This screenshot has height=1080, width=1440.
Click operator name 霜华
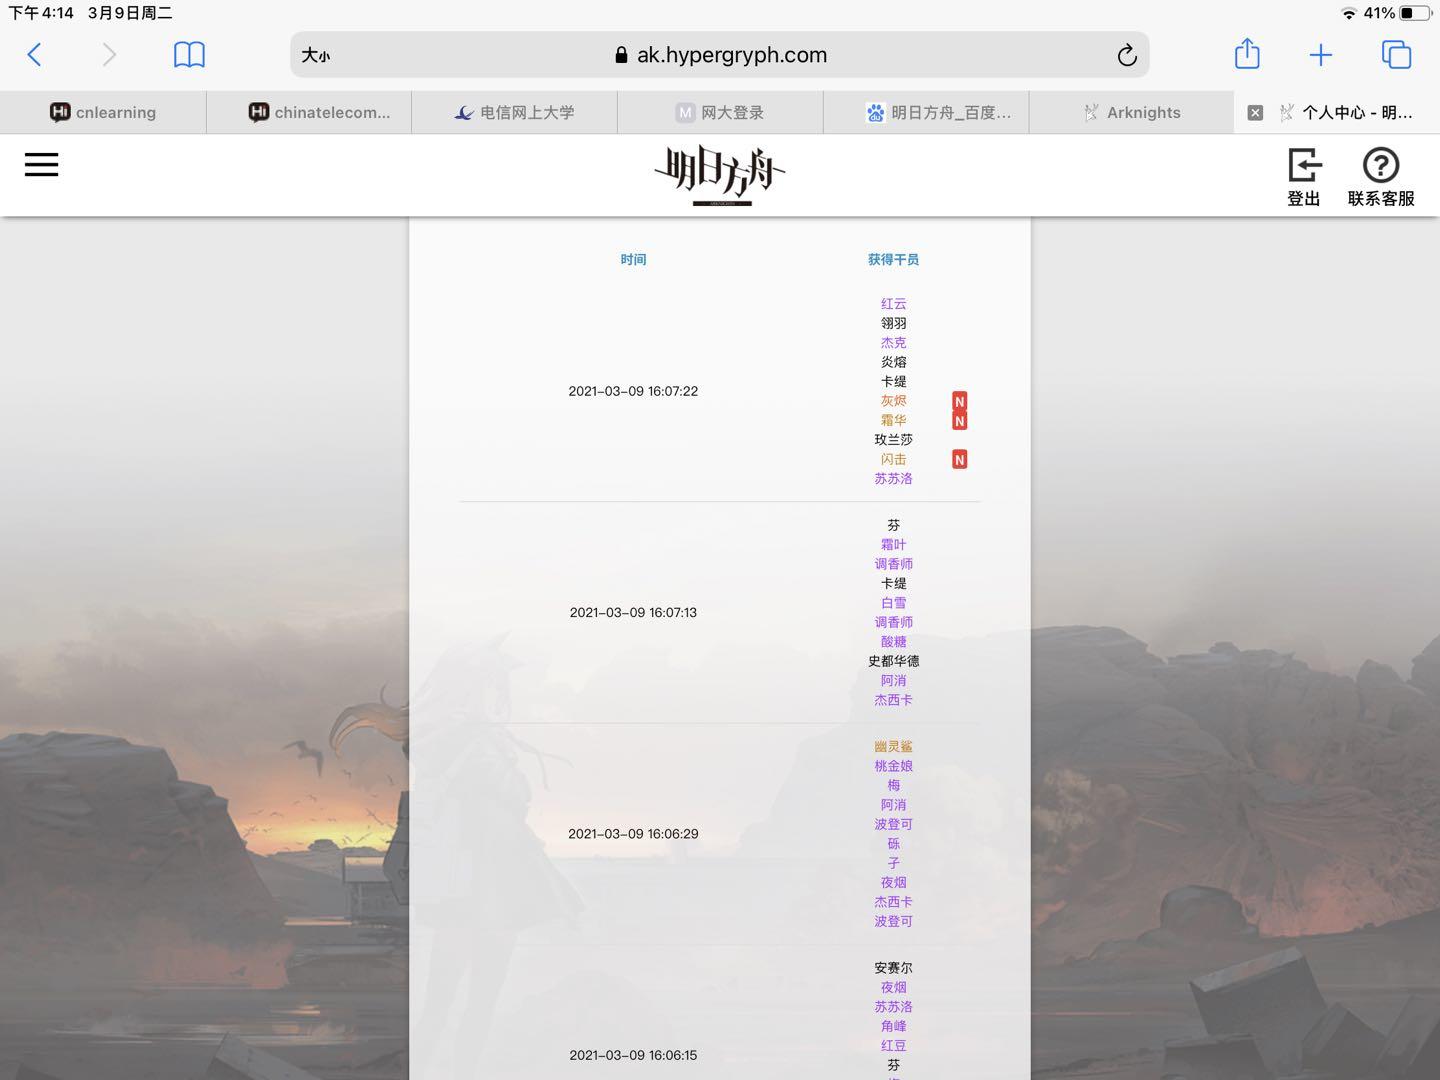pos(893,420)
